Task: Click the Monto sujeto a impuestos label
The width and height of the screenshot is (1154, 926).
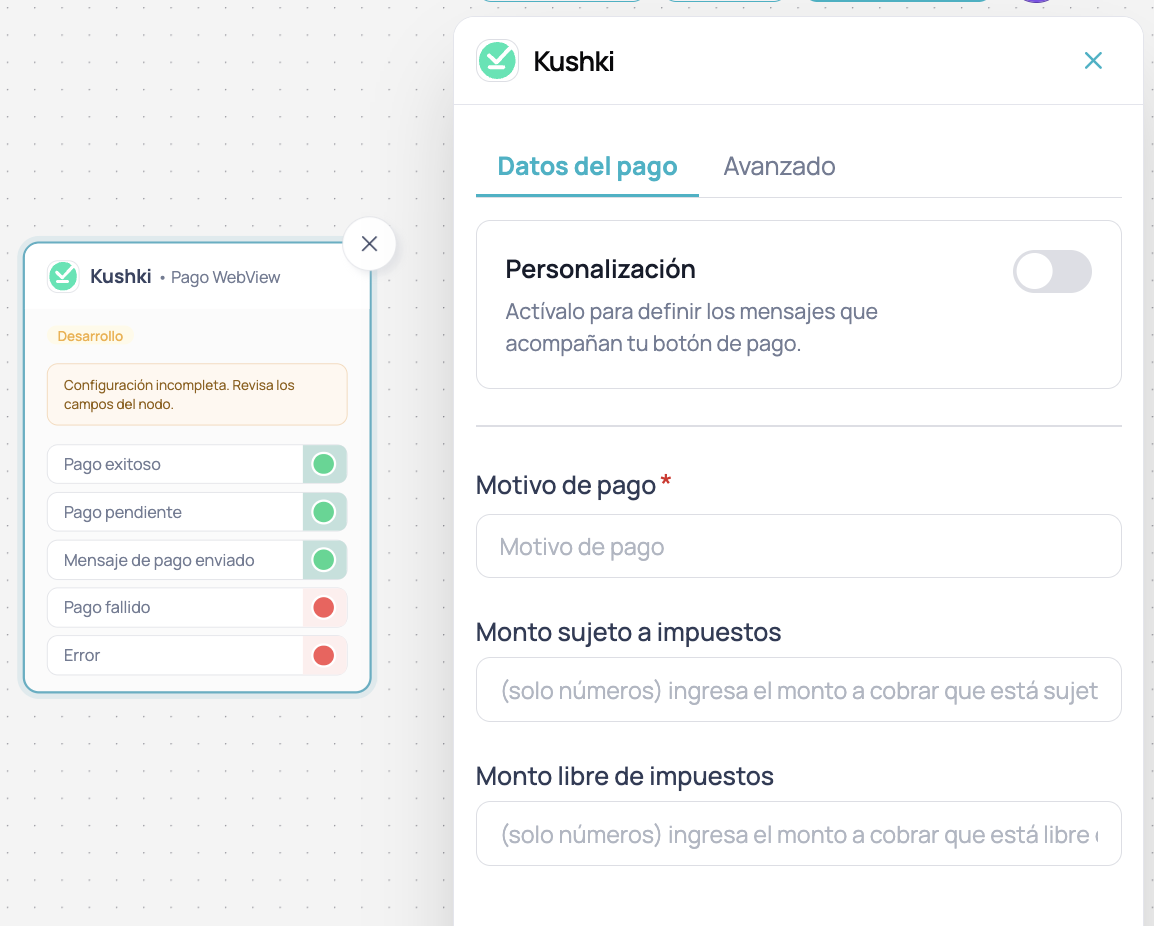Action: [x=629, y=632]
